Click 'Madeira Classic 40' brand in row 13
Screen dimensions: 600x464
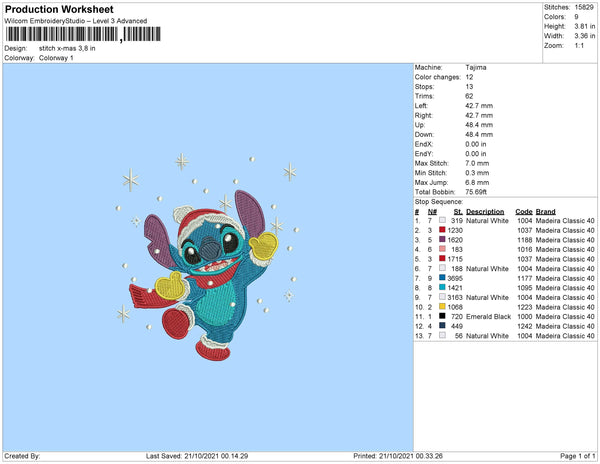(x=565, y=335)
